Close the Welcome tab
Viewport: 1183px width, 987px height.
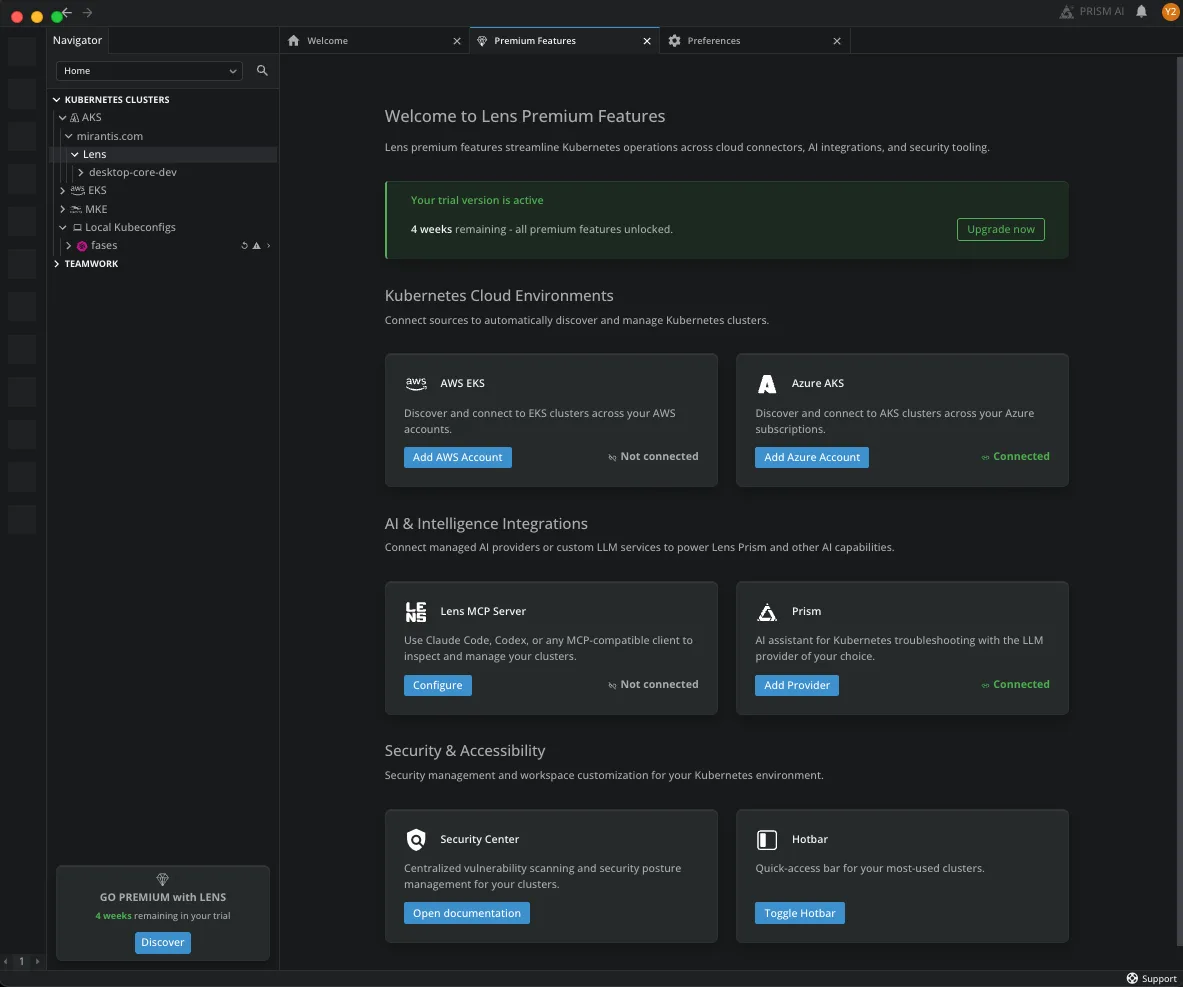(x=456, y=42)
